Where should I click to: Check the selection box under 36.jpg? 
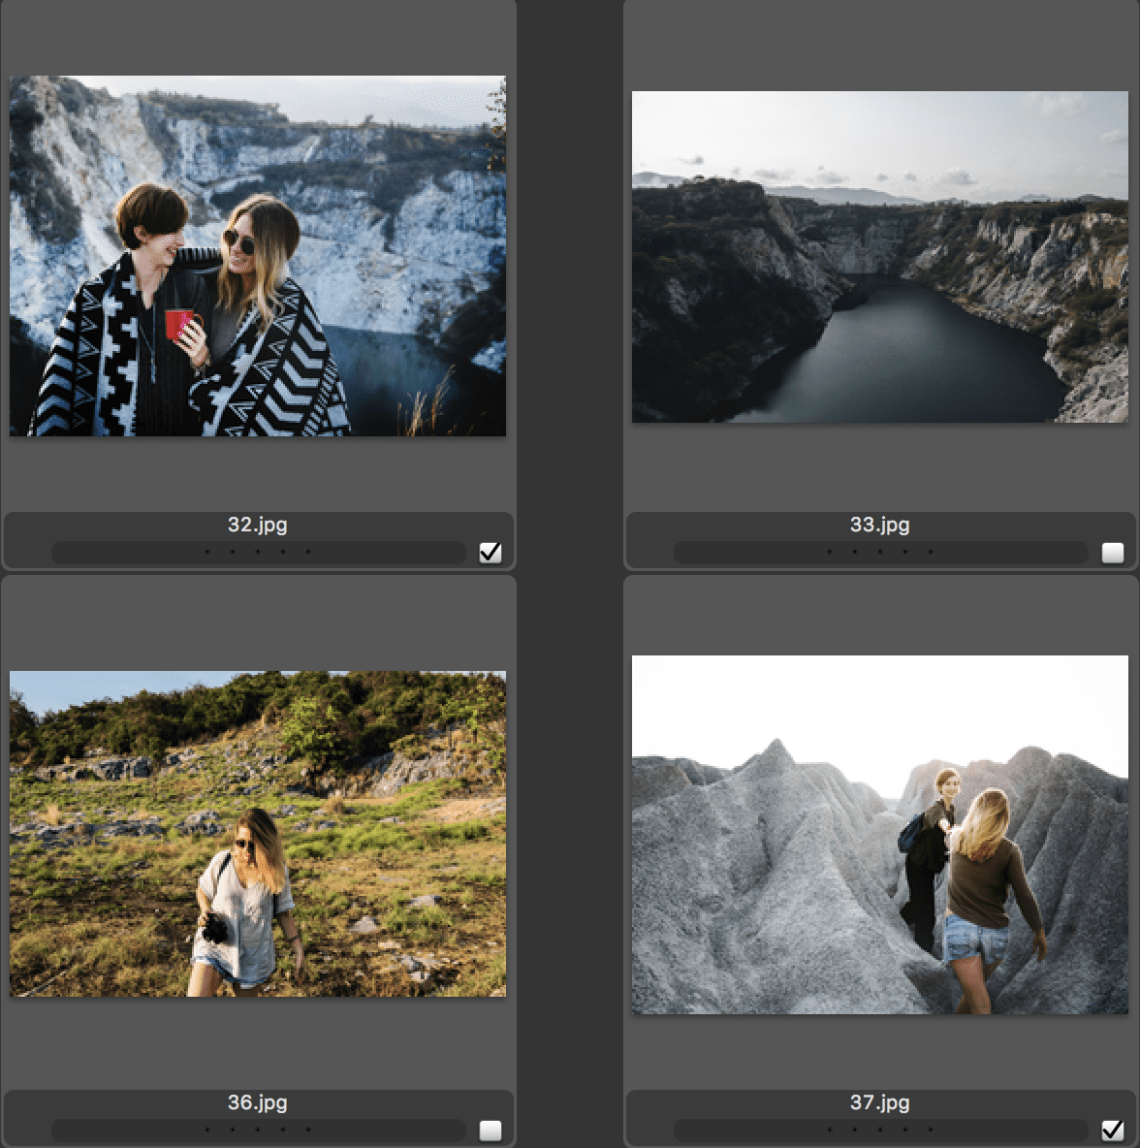coord(490,1130)
